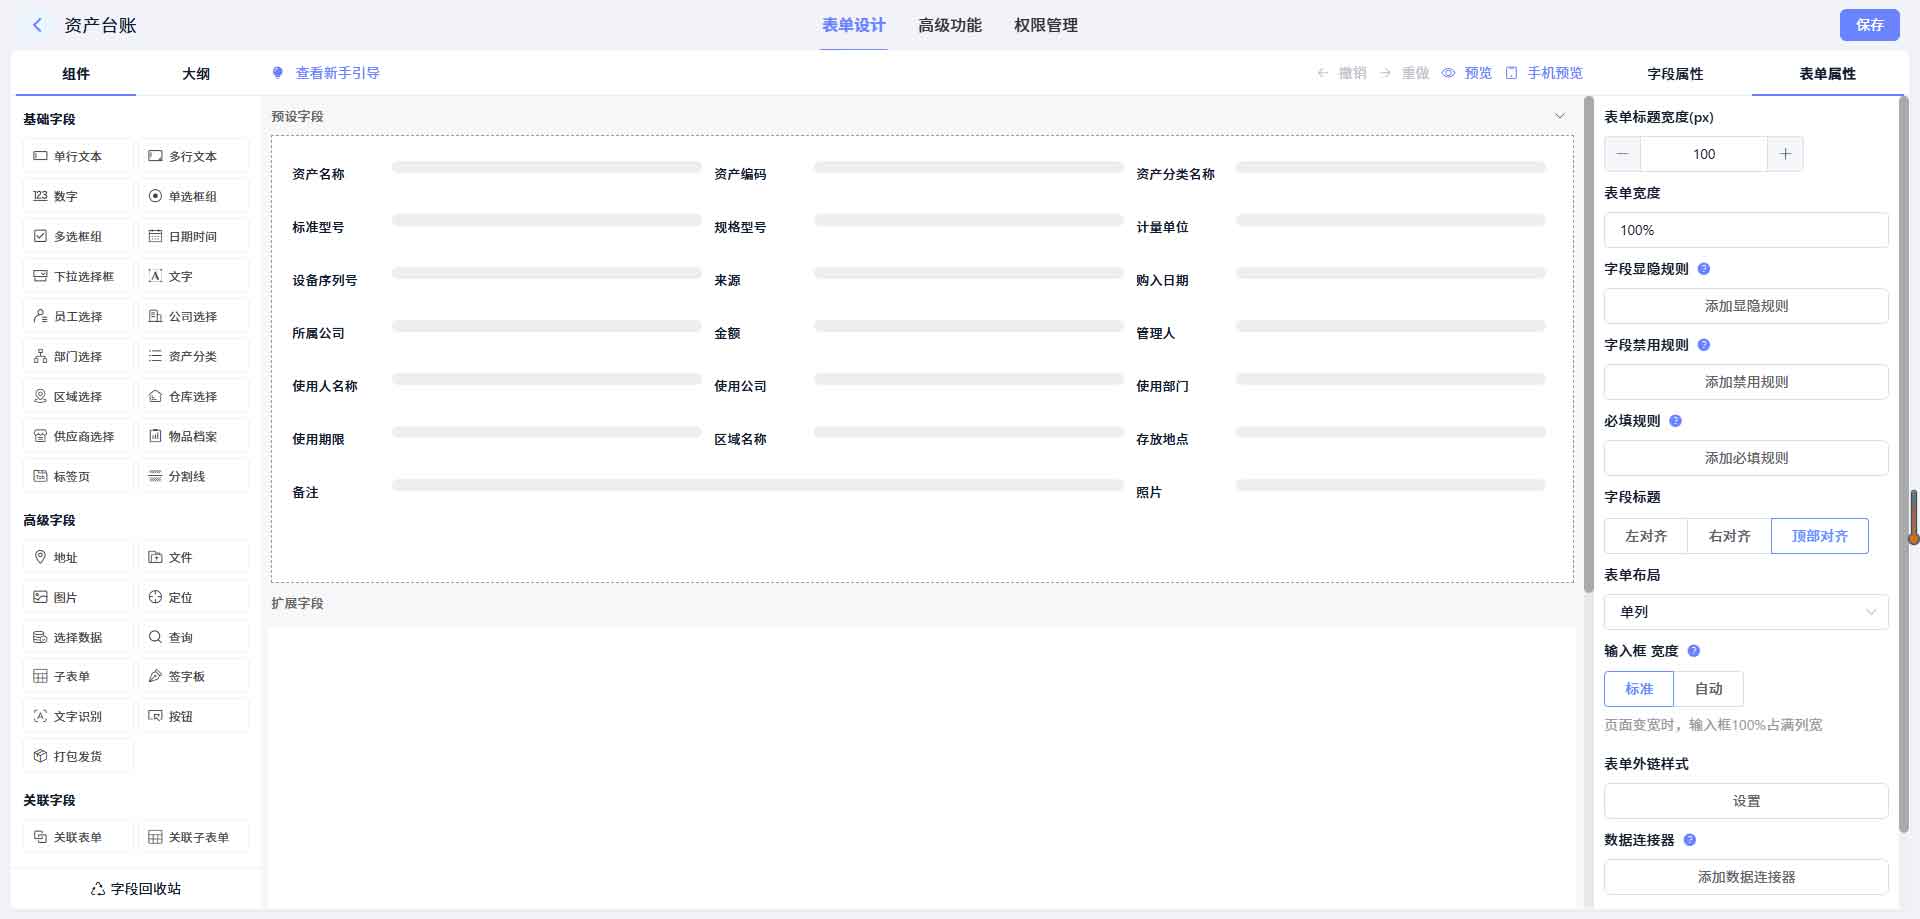Pick the 文字 component
The width and height of the screenshot is (1920, 919).
(194, 276)
